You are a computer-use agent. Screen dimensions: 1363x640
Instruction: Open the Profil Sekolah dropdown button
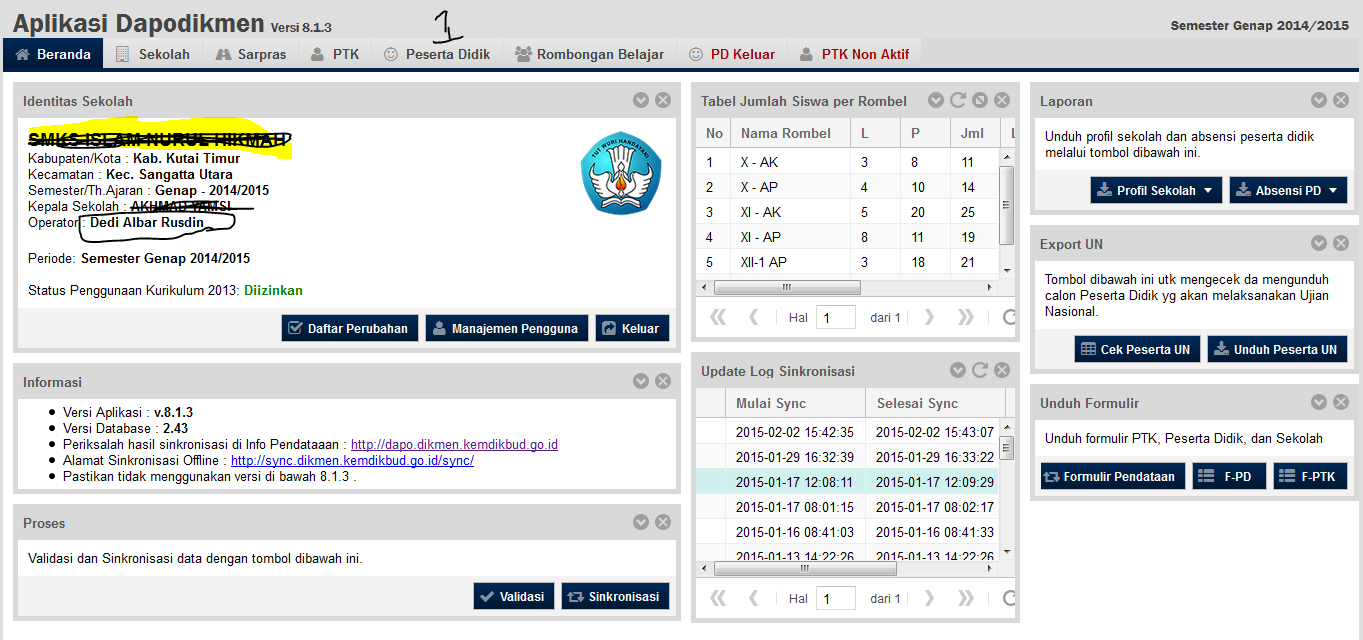click(1156, 190)
